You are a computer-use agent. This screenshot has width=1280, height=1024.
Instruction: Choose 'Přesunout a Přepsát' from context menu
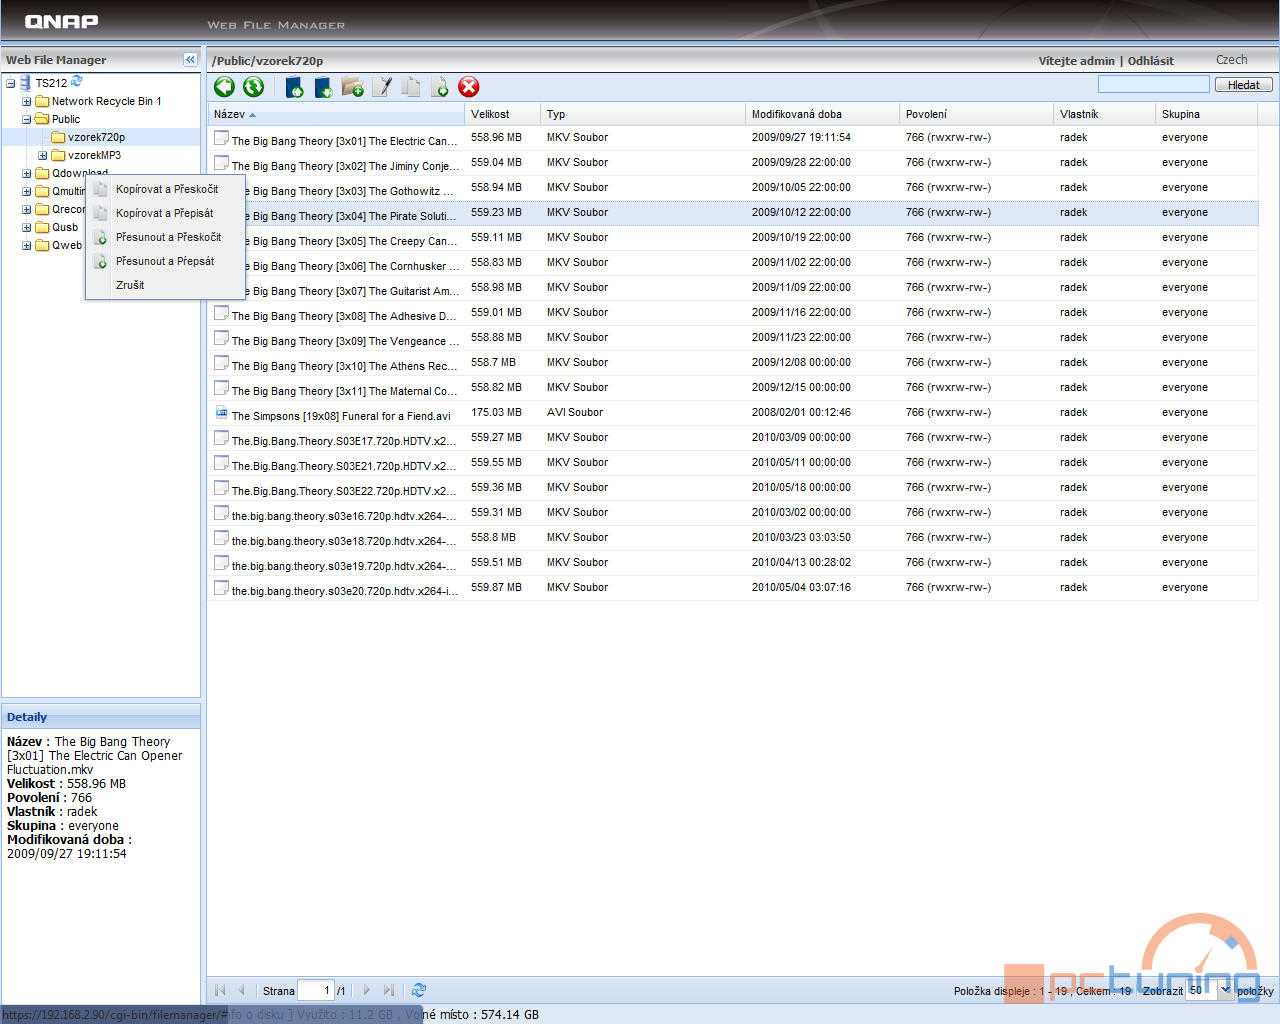coord(165,261)
